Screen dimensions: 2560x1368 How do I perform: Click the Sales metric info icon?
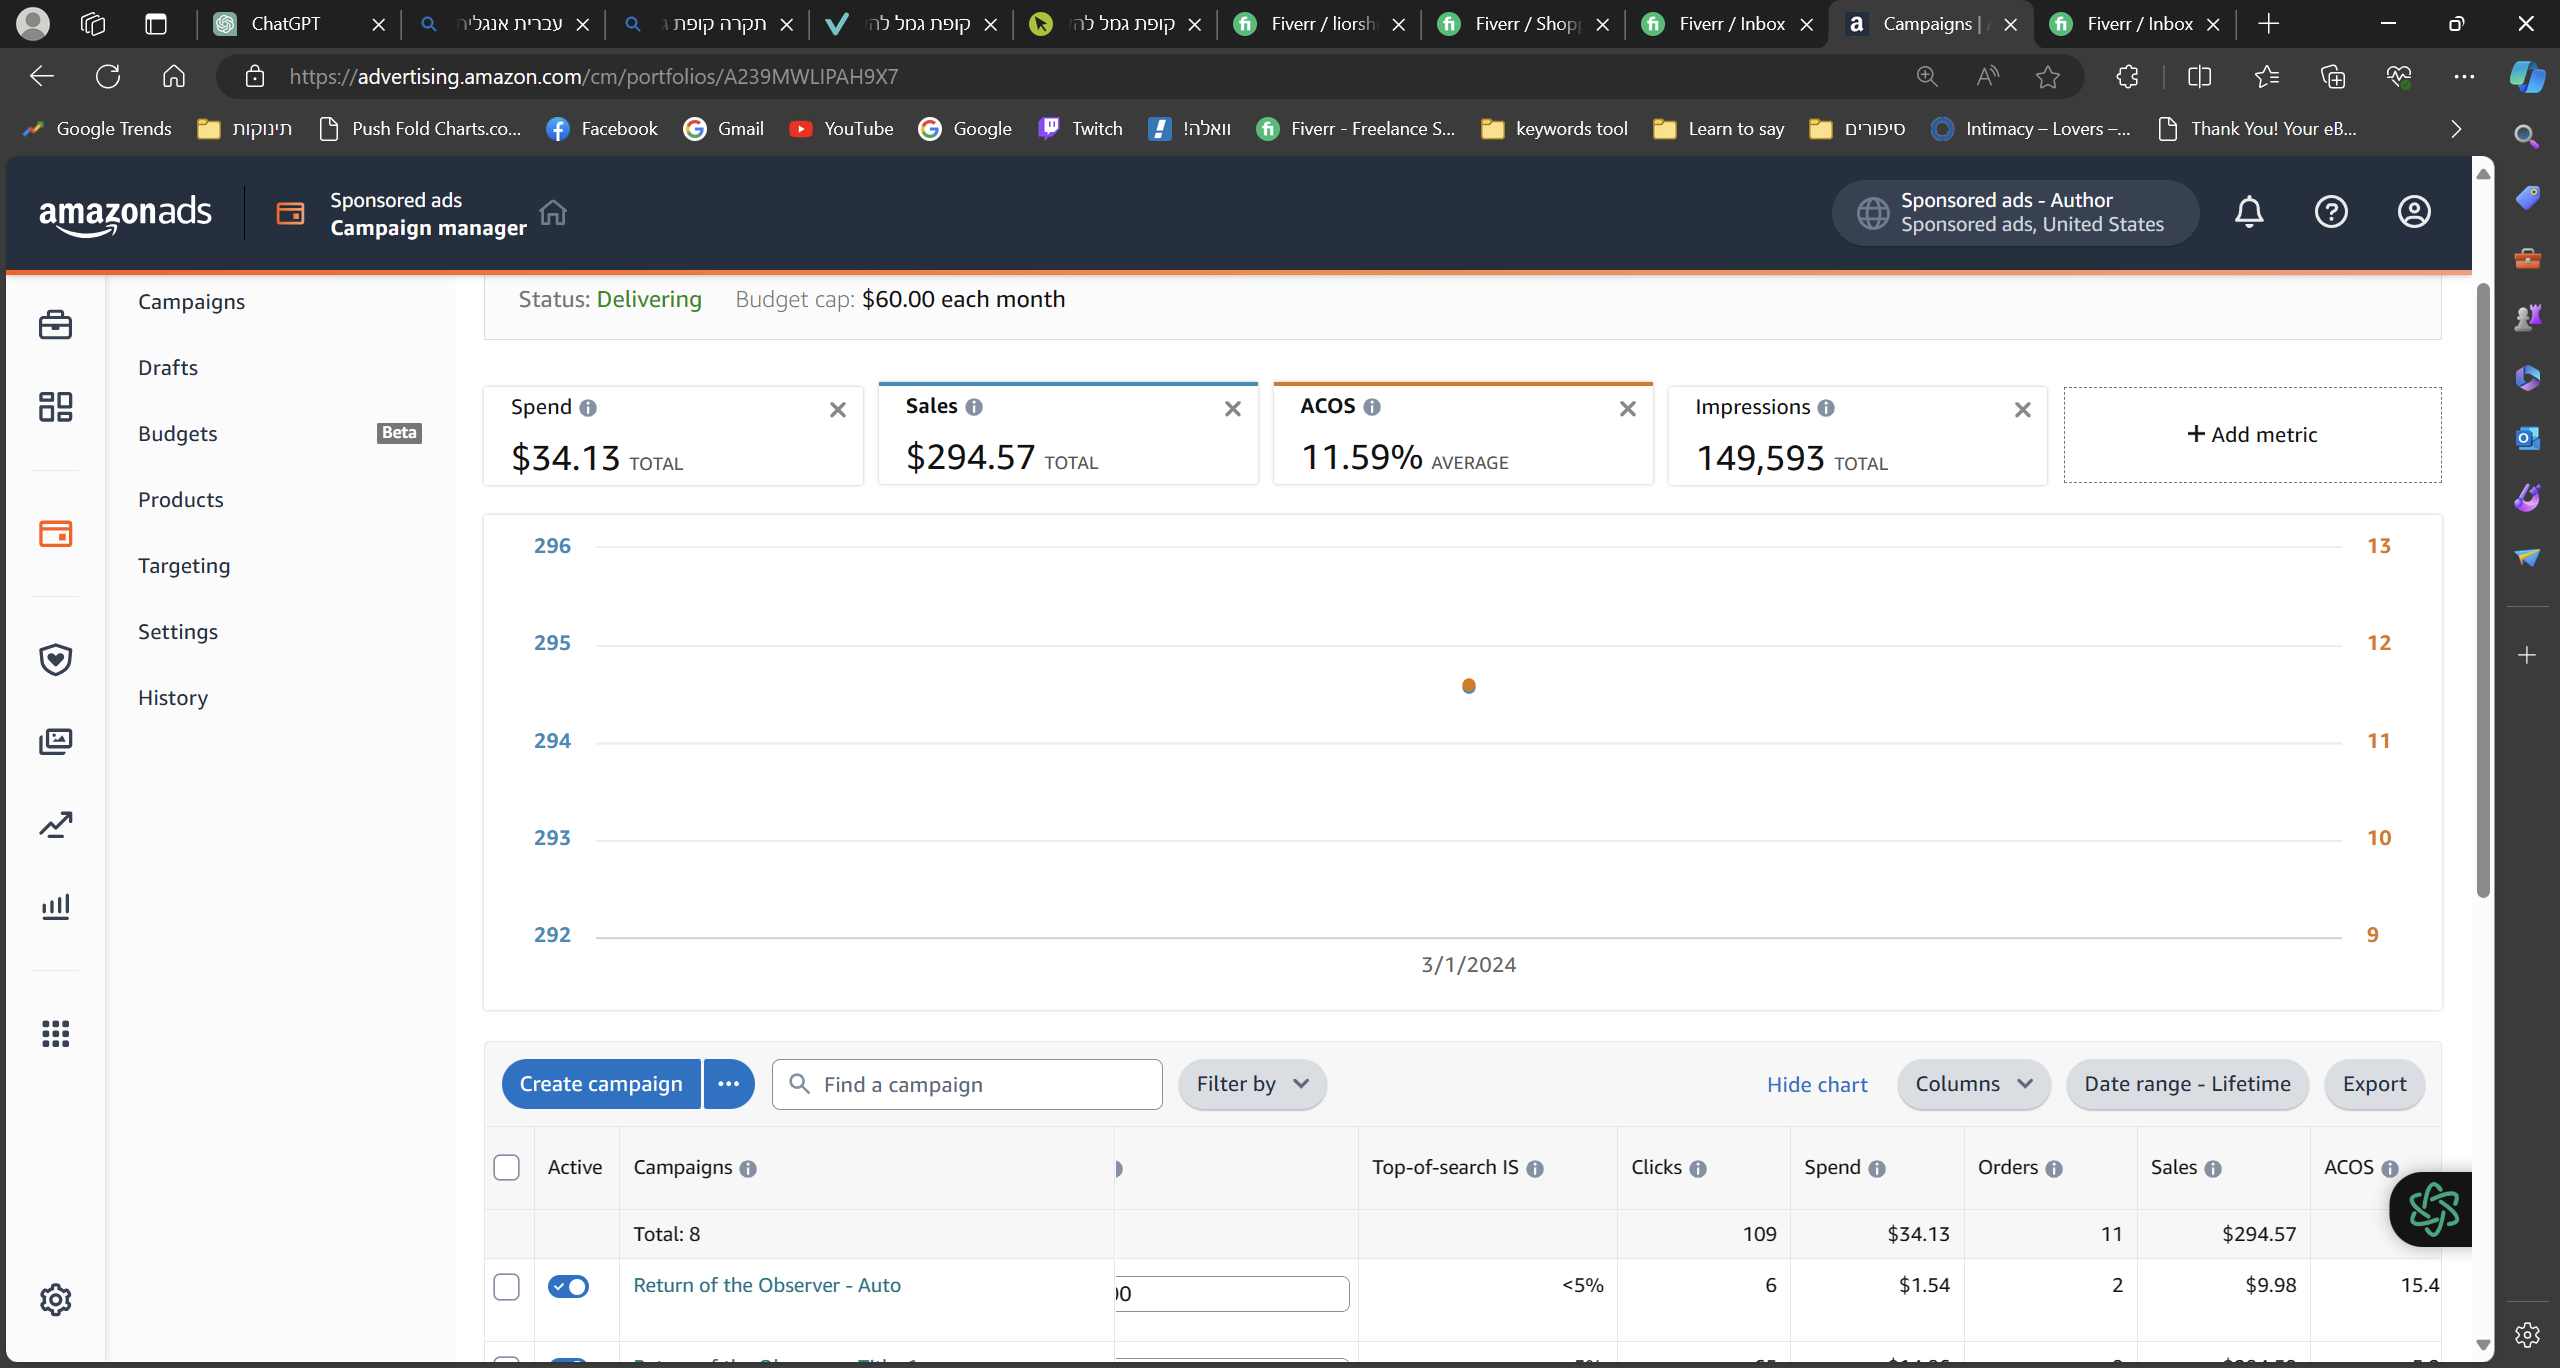(974, 407)
